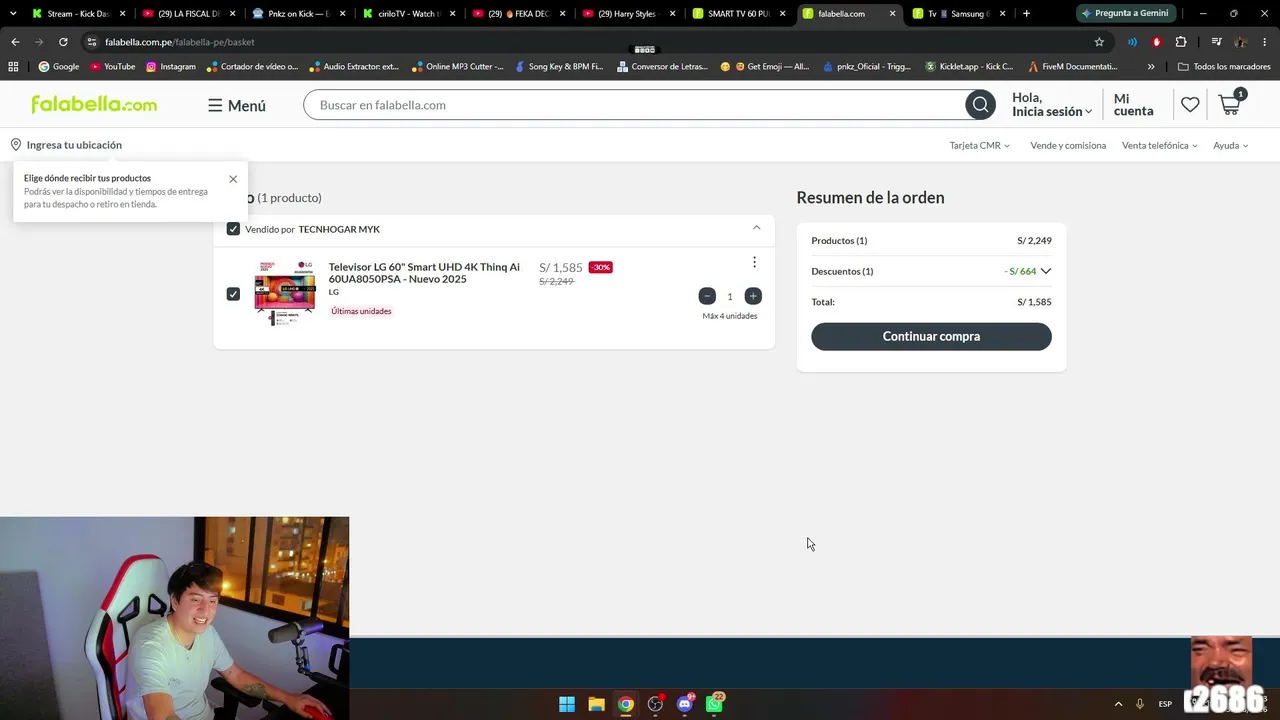Open File Explorer from the taskbar
This screenshot has width=1280, height=720.
596,704
